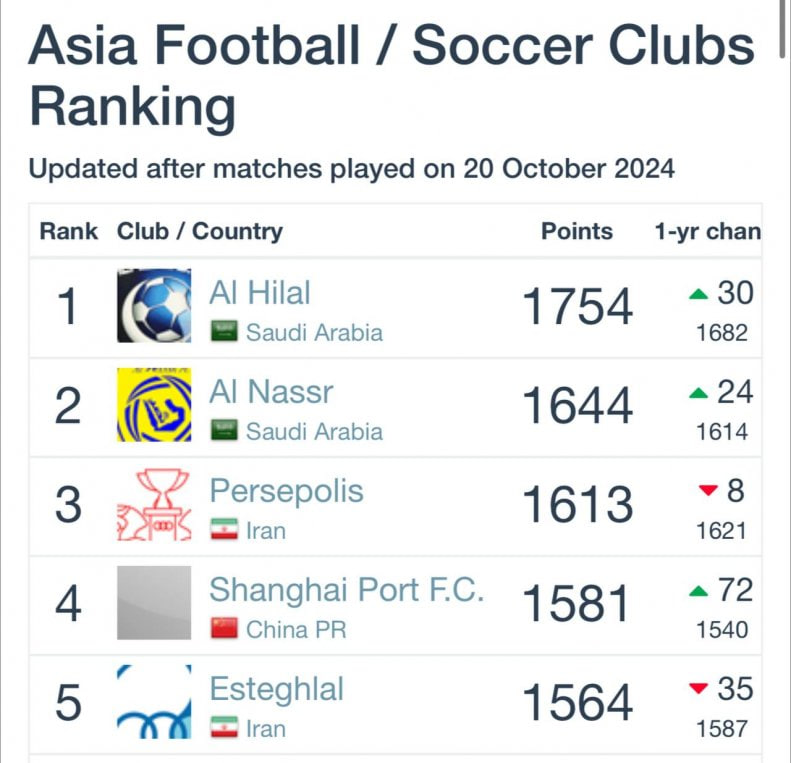Click the Persepolis trophy logo

[x=154, y=504]
